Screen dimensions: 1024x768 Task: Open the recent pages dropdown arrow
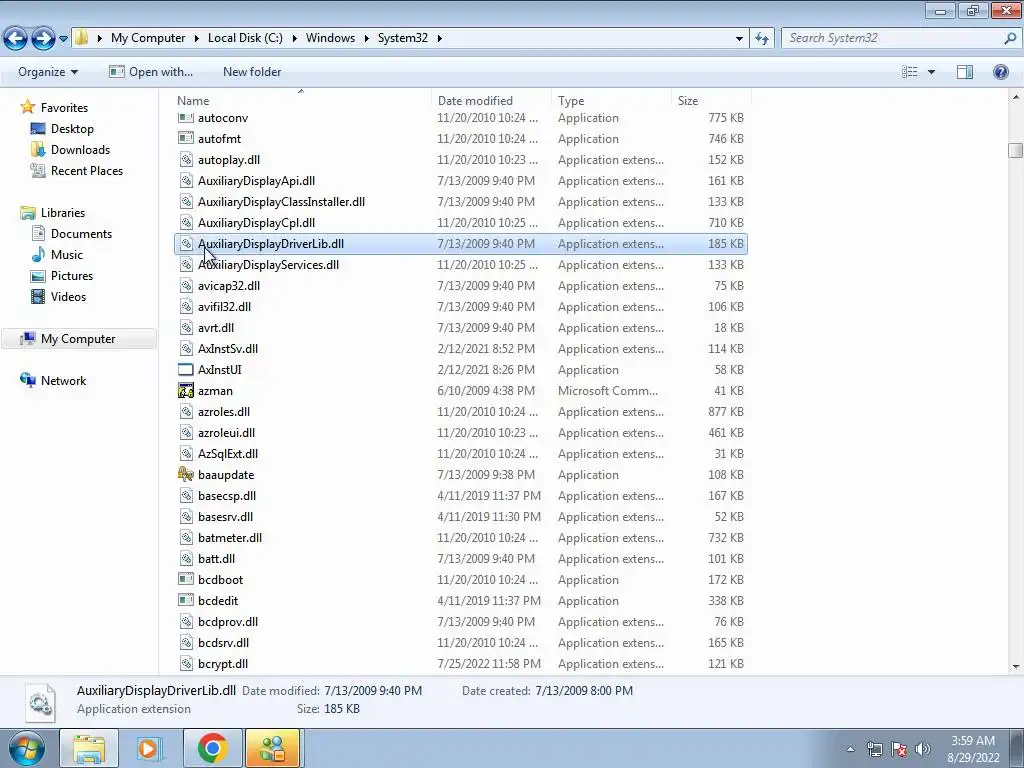[x=63, y=39]
